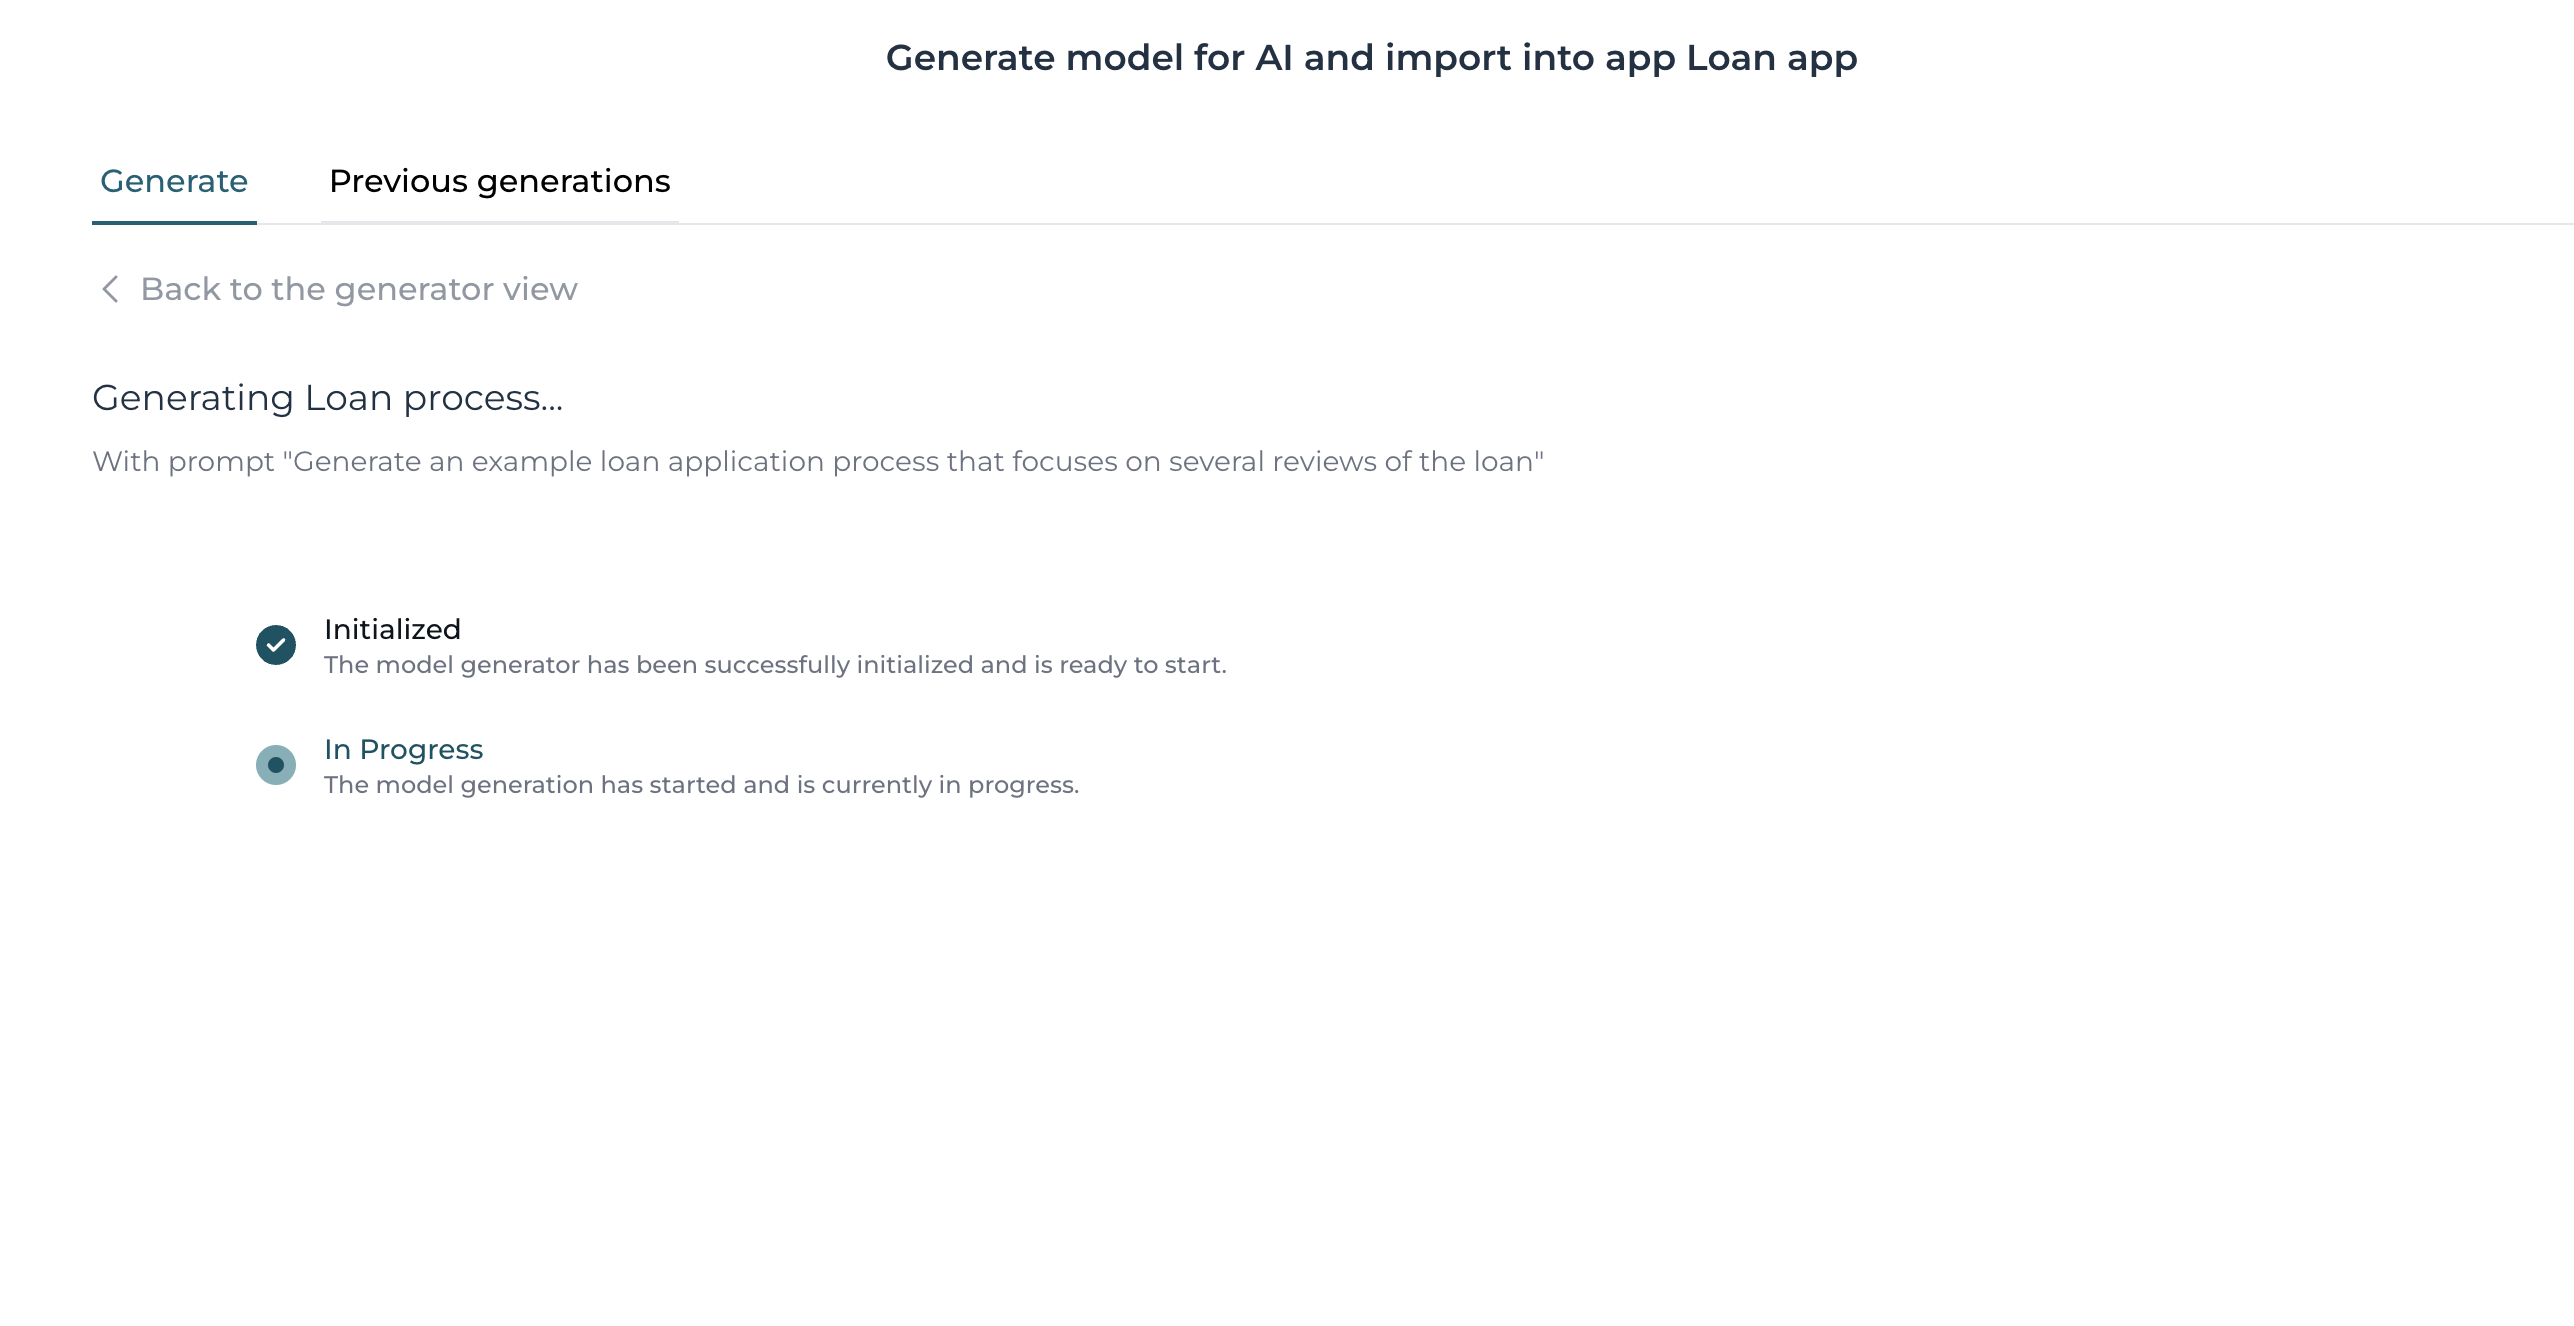
Task: Click the Initialized checkmark icon
Action: coord(276,643)
